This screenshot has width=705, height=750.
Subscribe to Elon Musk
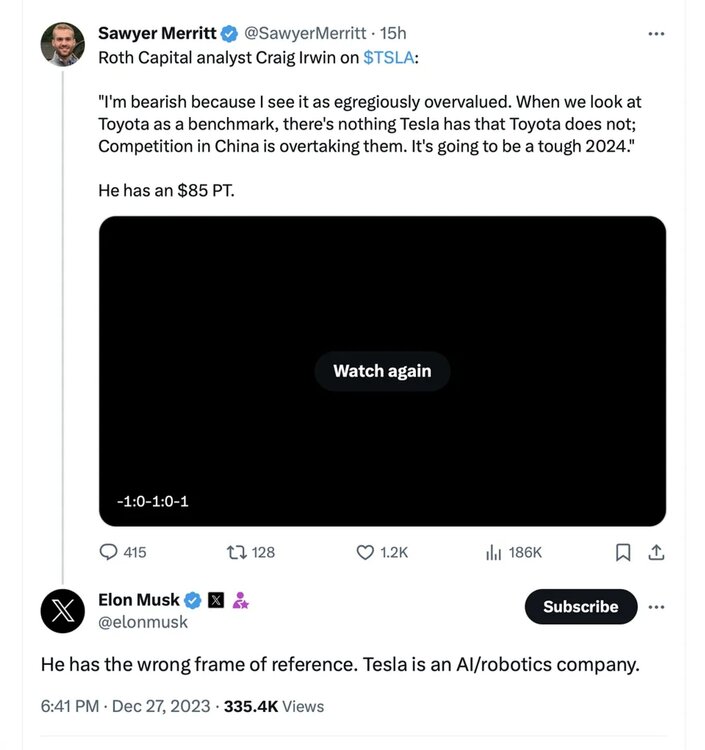point(580,607)
